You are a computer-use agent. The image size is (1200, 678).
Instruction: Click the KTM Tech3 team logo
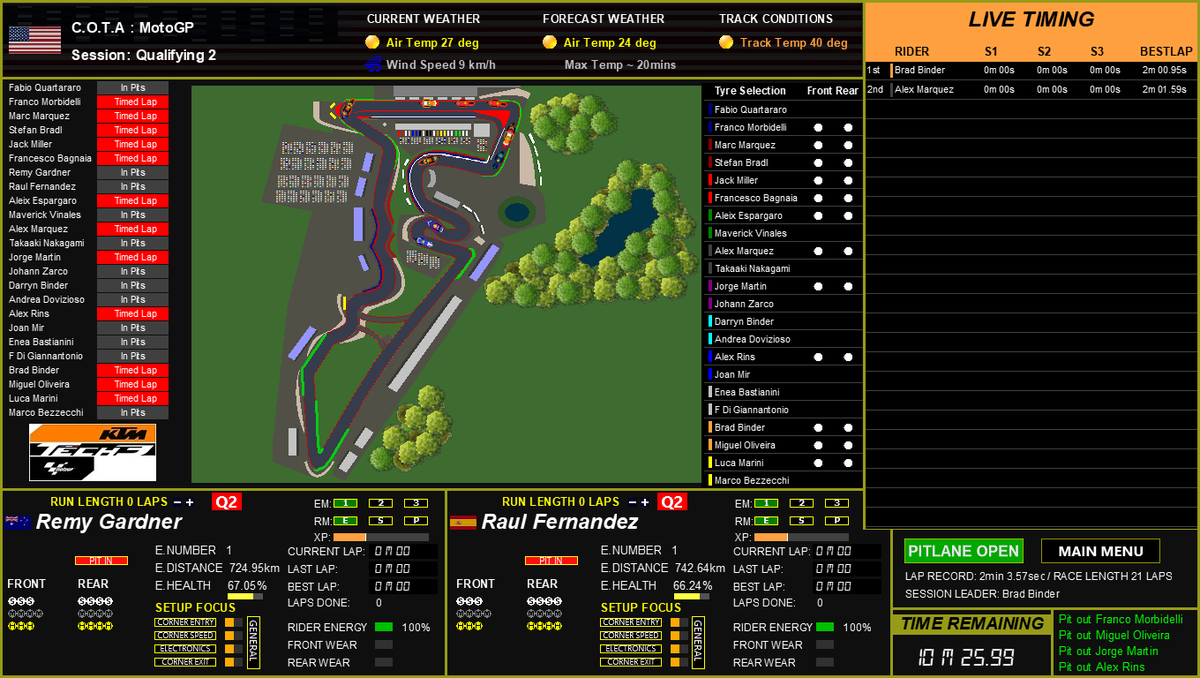point(92,453)
